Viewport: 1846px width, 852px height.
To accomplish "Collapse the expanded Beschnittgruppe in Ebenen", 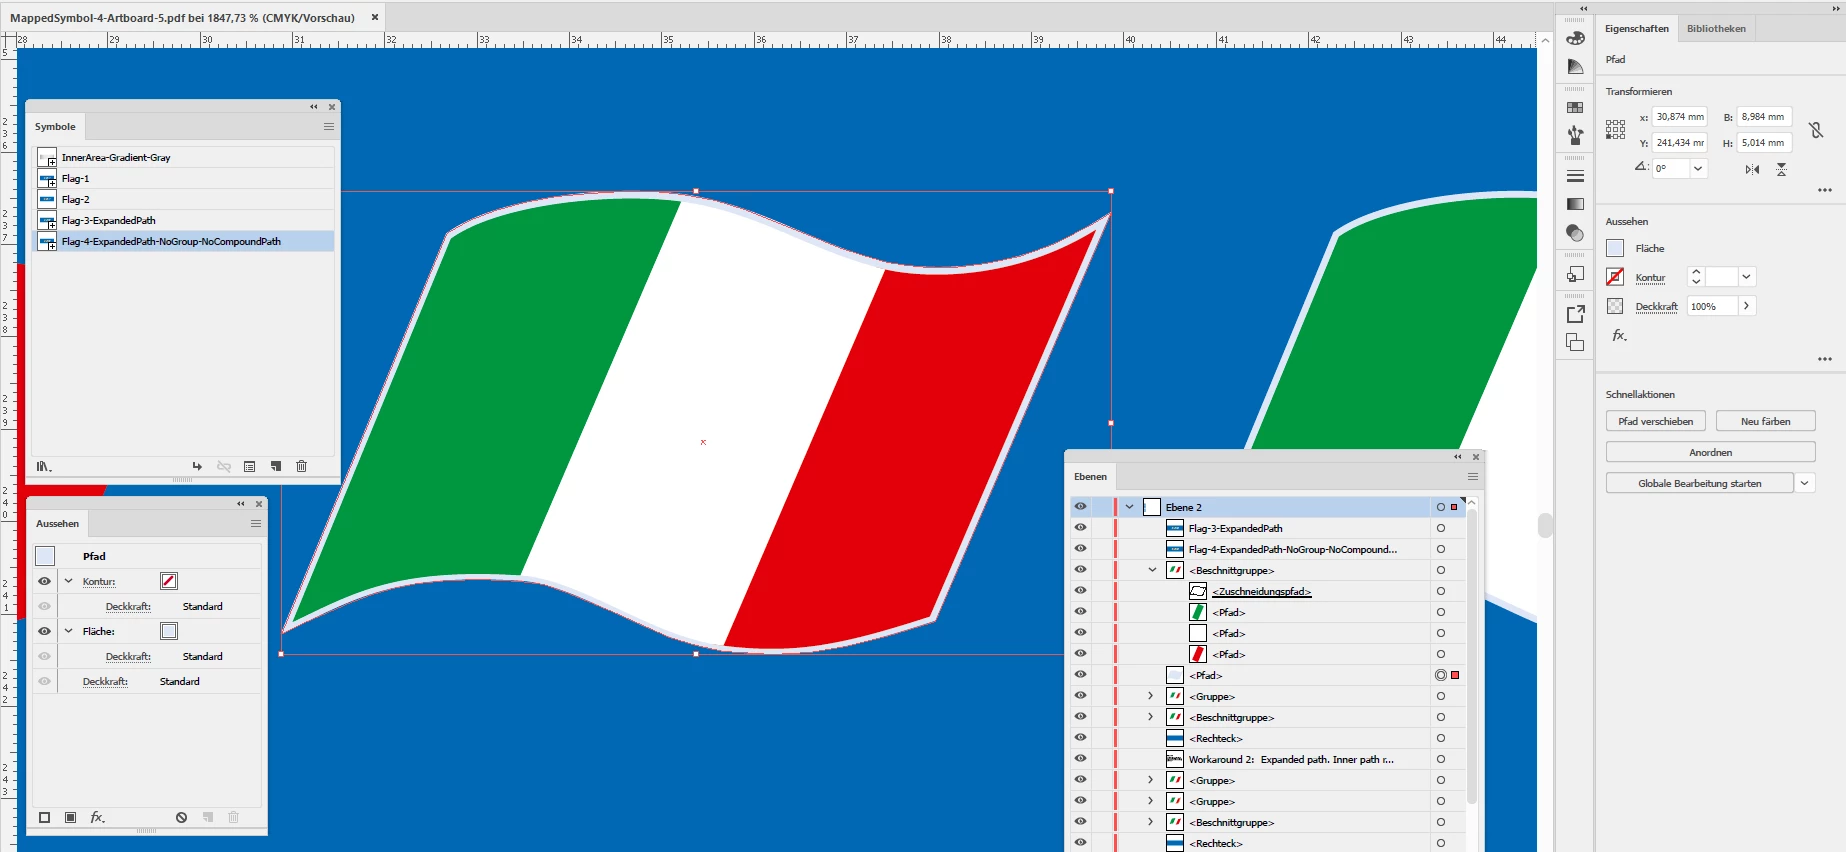I will (1152, 570).
